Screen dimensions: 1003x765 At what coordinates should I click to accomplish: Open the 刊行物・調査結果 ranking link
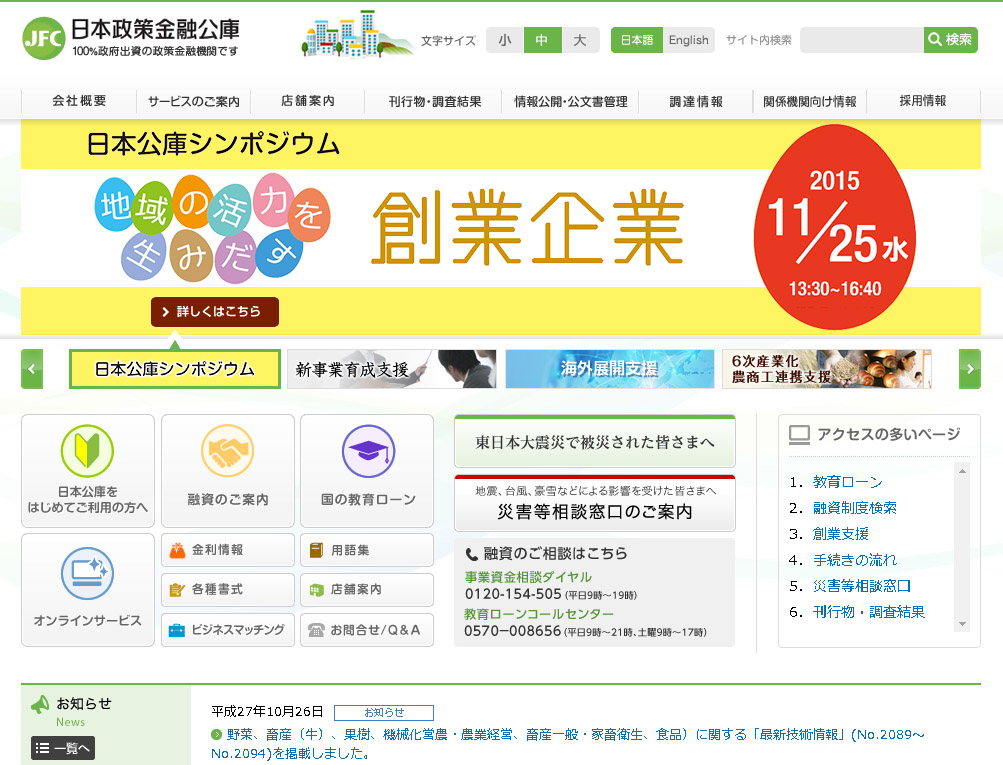point(869,612)
